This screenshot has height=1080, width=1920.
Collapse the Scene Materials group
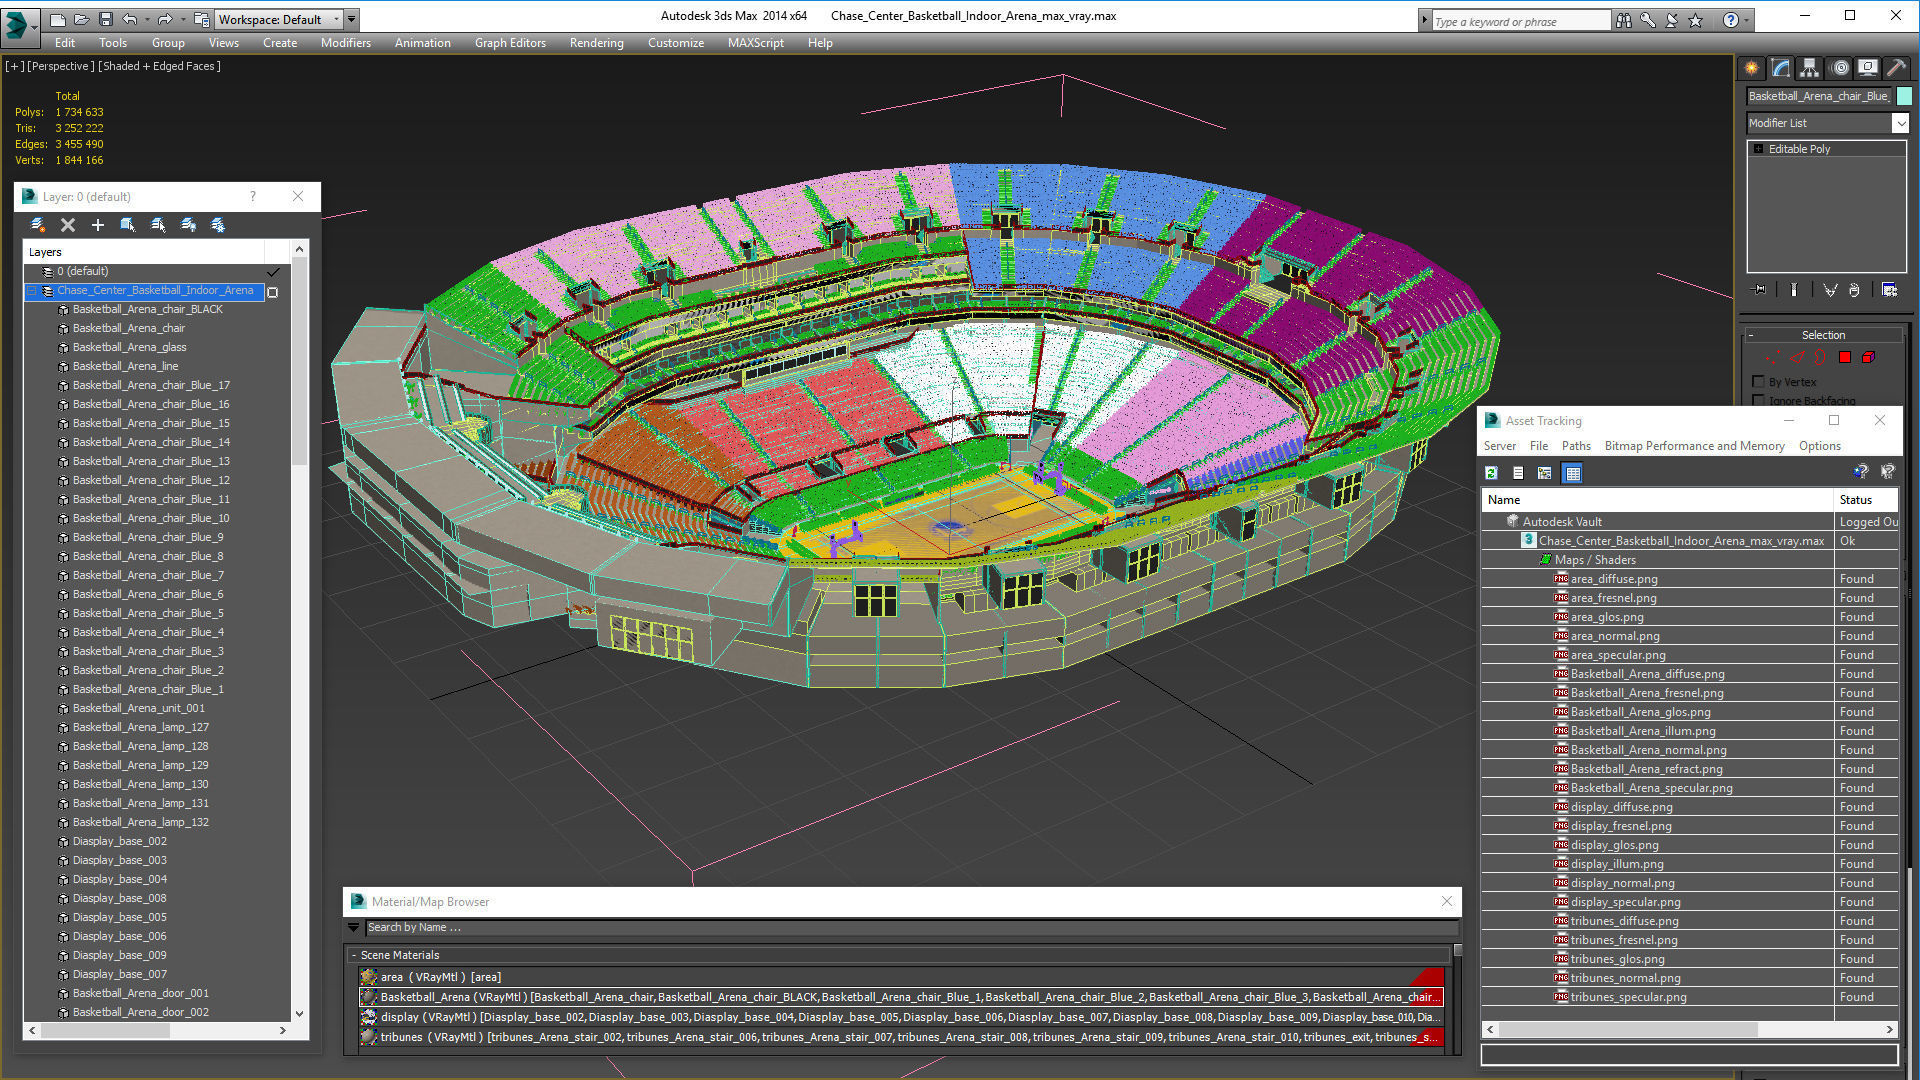[x=354, y=955]
